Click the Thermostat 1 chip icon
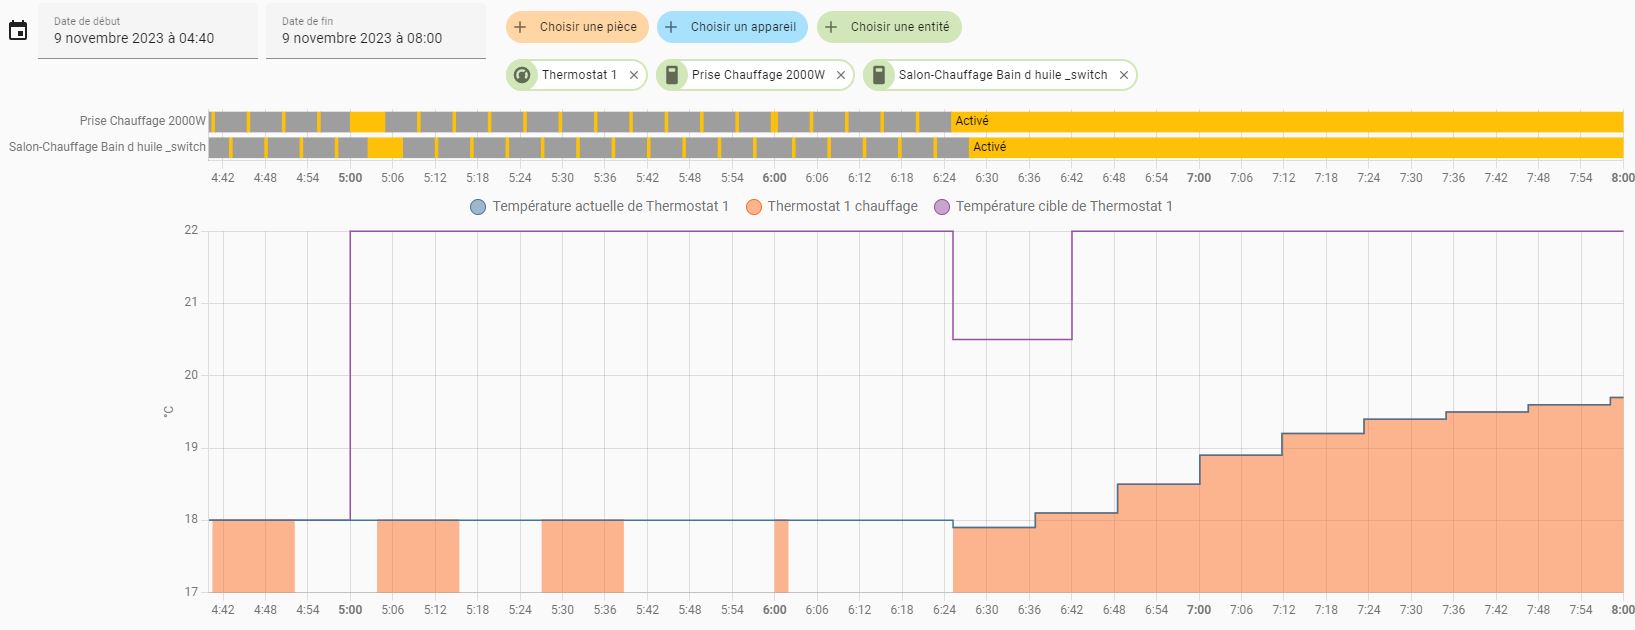 click(521, 75)
